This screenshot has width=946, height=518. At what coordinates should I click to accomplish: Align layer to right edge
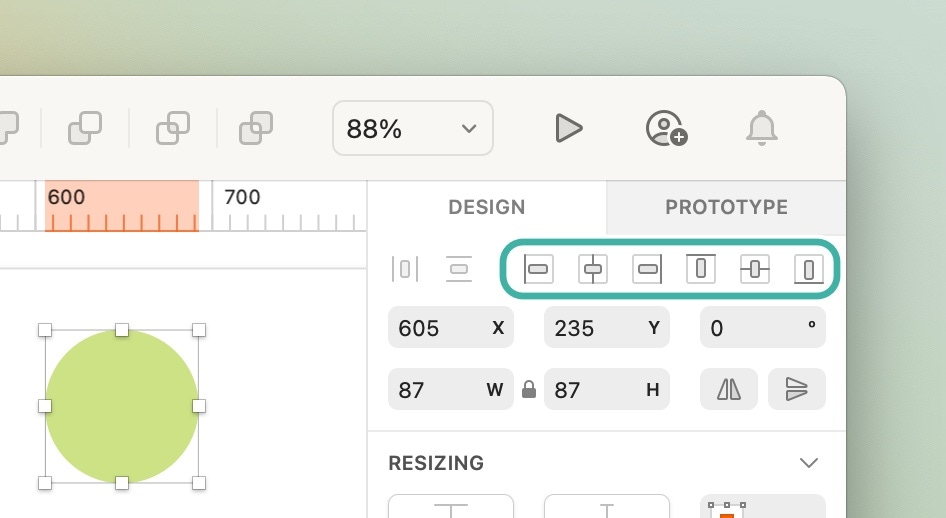click(x=647, y=269)
